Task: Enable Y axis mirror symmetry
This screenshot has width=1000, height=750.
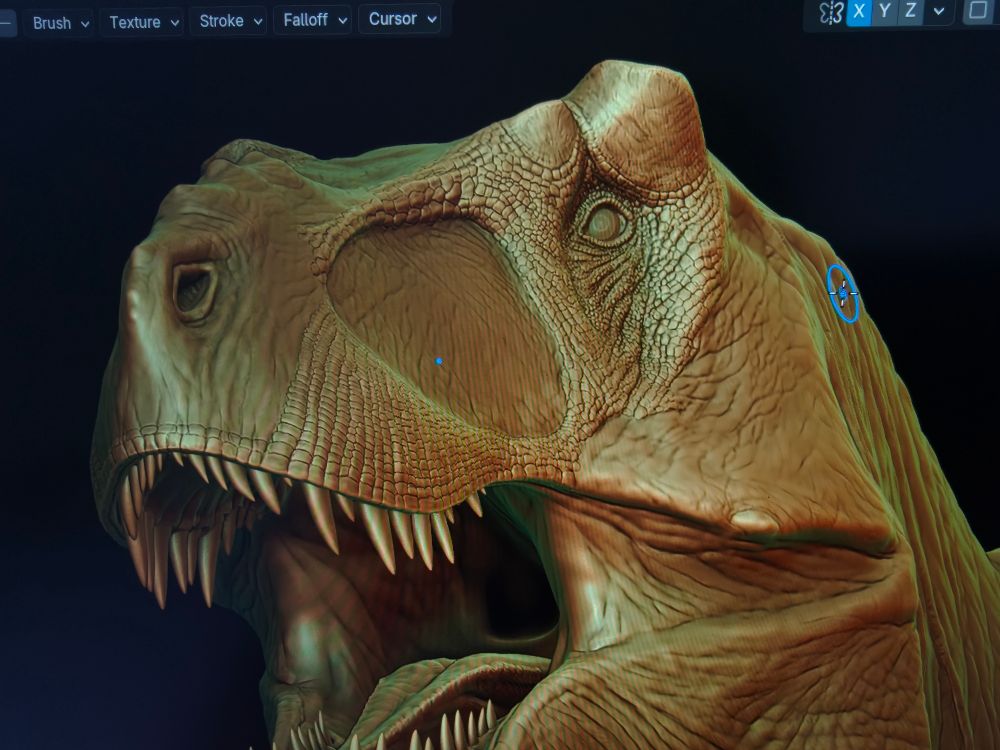Action: 885,11
